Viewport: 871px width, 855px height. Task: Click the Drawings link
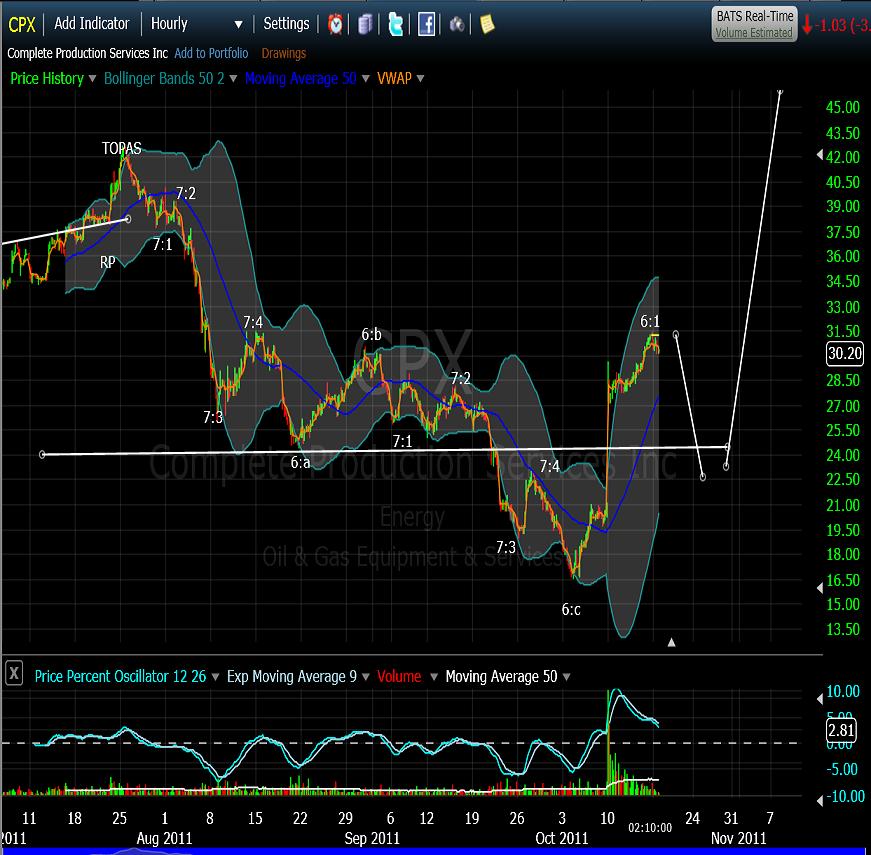pyautogui.click(x=284, y=53)
